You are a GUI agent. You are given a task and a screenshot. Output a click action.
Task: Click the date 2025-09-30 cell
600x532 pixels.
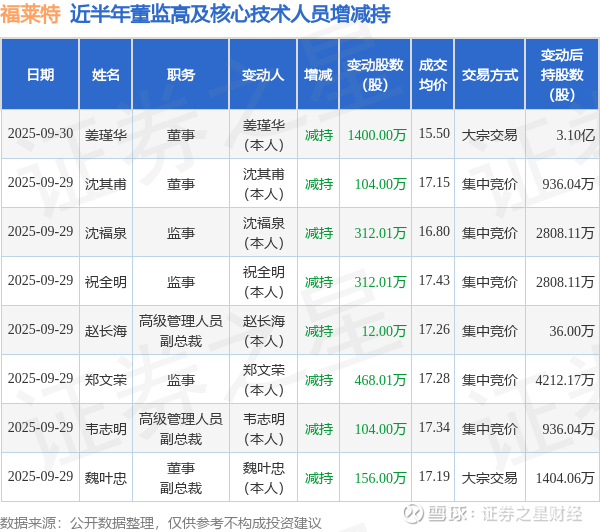click(x=40, y=134)
